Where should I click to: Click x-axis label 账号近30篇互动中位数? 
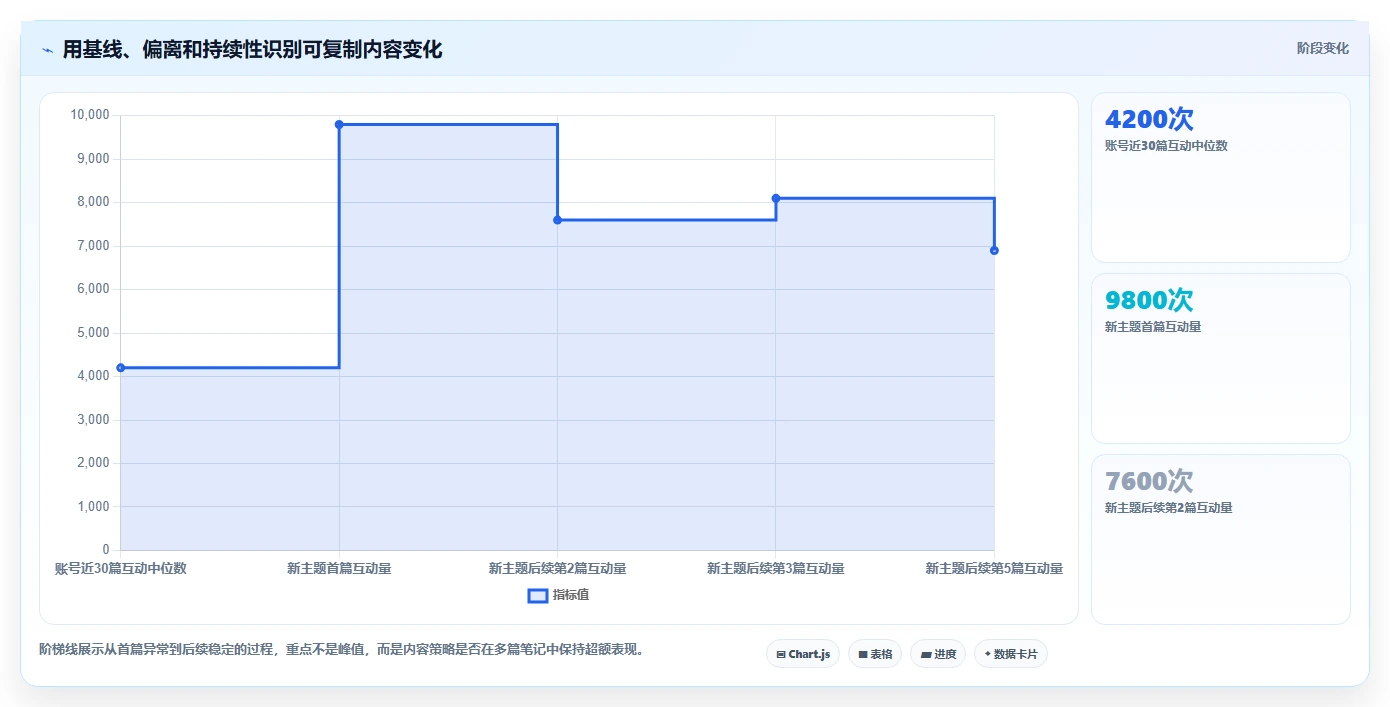[x=120, y=568]
